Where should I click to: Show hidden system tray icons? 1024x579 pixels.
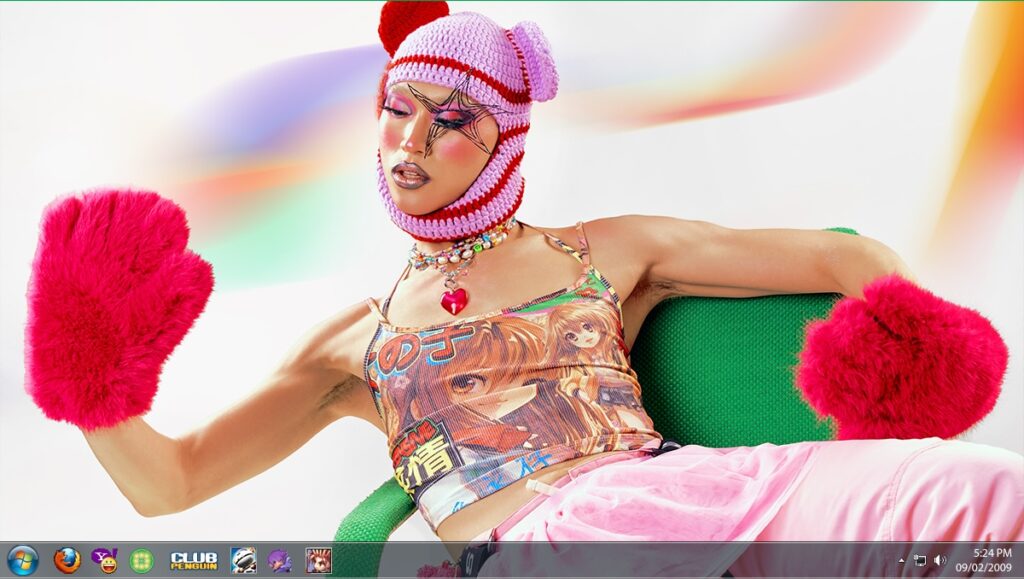click(902, 560)
